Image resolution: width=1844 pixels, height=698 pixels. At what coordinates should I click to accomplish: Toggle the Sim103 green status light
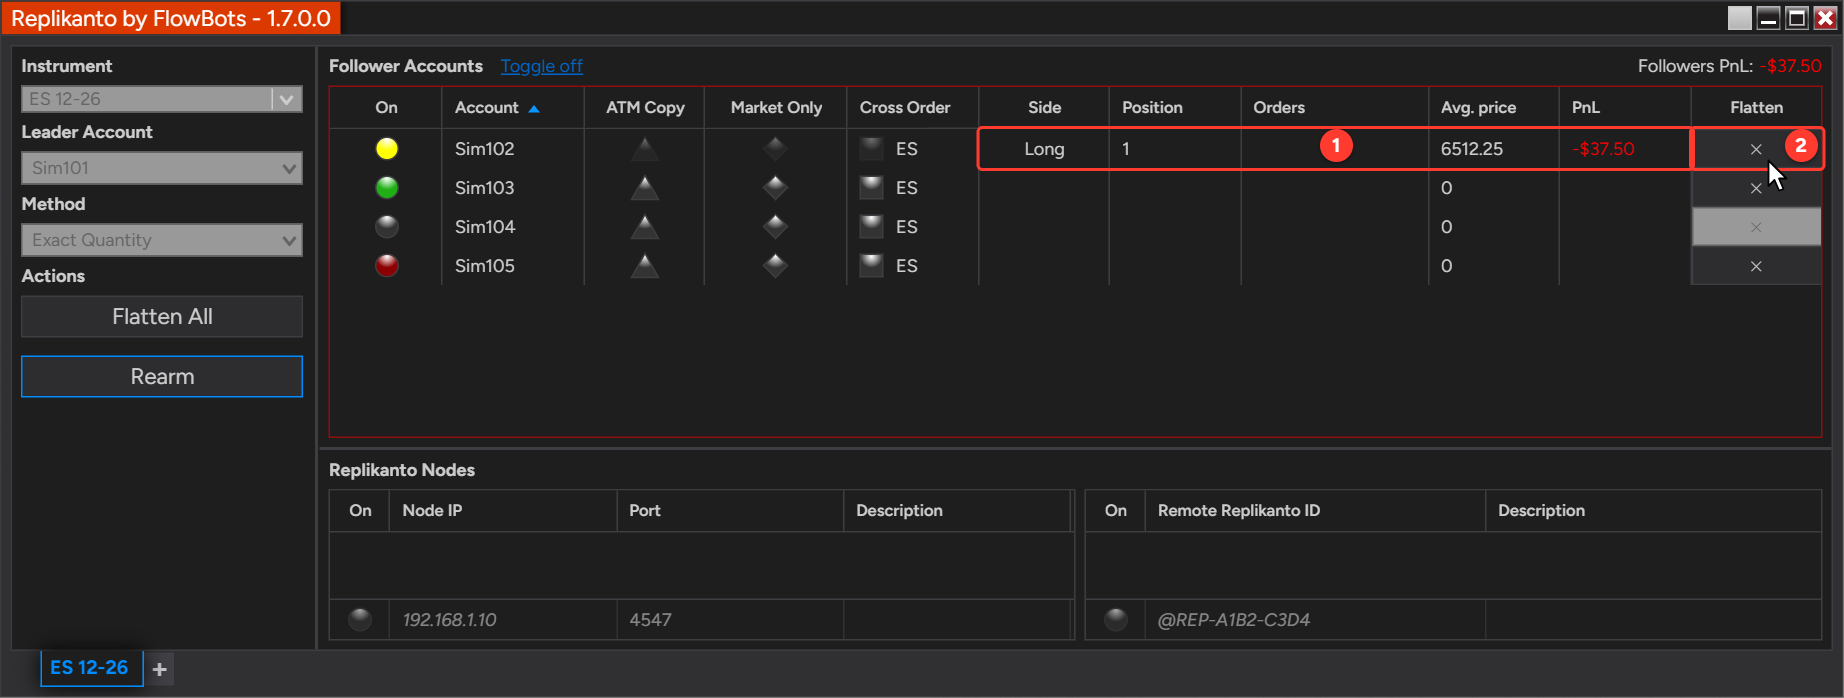pyautogui.click(x=386, y=188)
